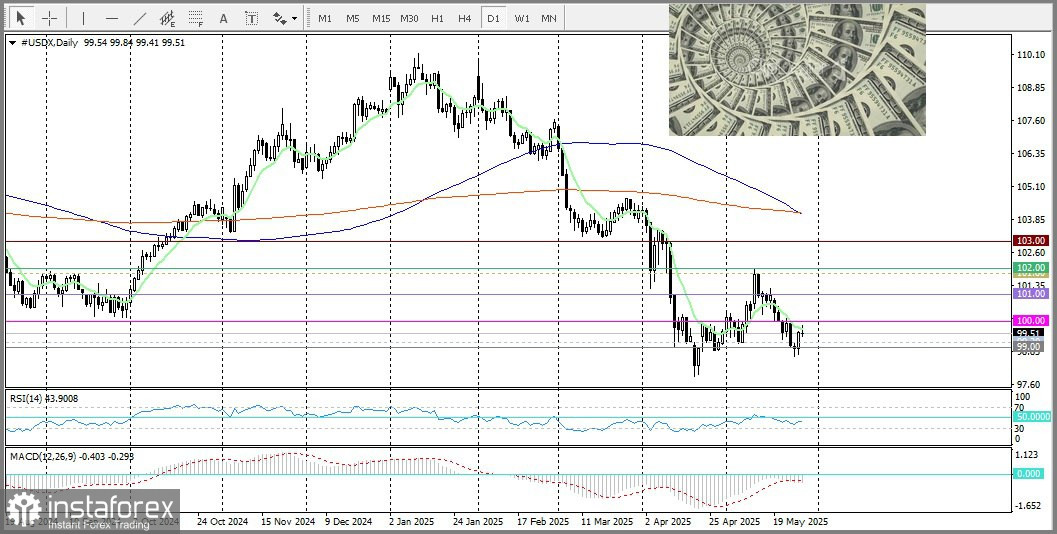Click the 9 Dec 2024 date label
This screenshot has height=534, width=1057.
(348, 522)
